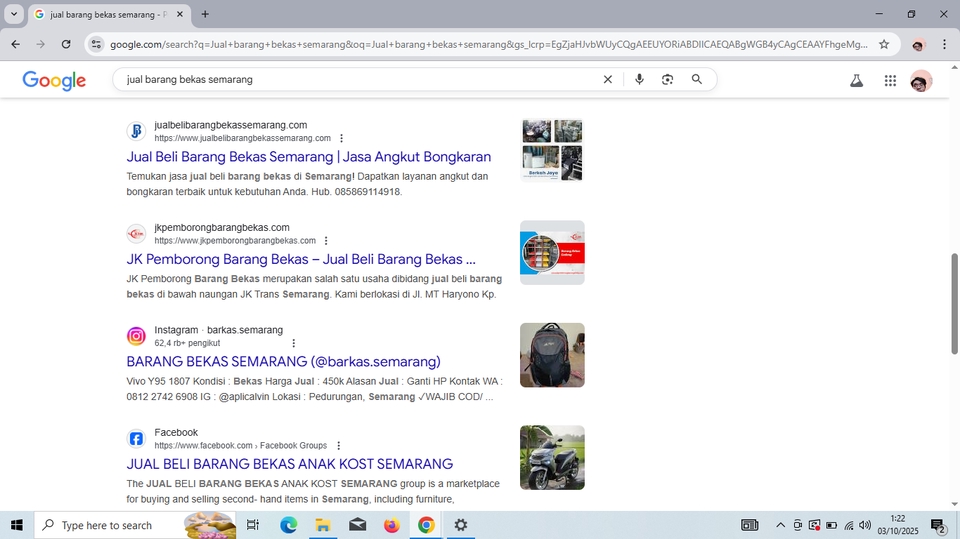
Task: Click the page vertical scrollbar thumb
Action: click(954, 303)
